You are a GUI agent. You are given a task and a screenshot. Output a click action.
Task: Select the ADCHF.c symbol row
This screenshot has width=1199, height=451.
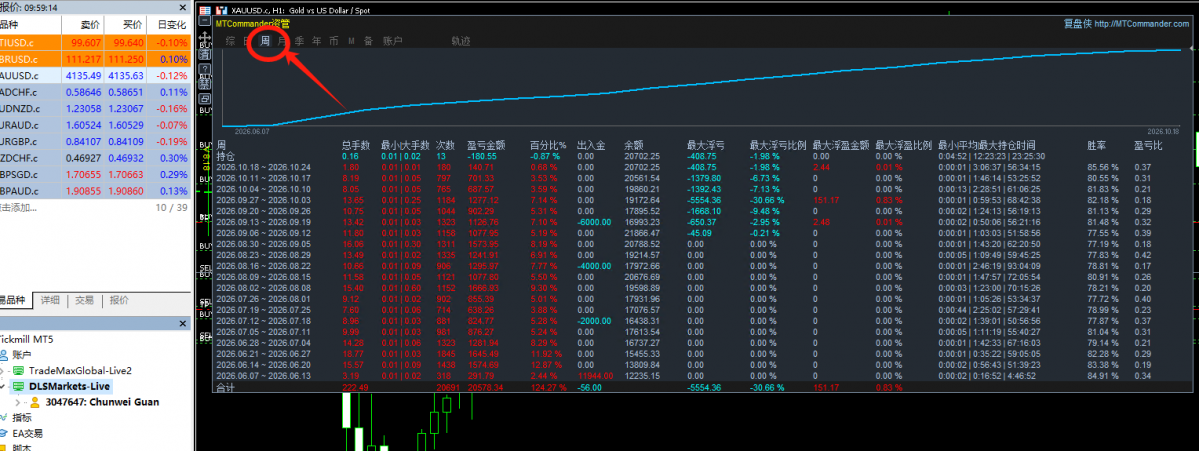point(95,92)
